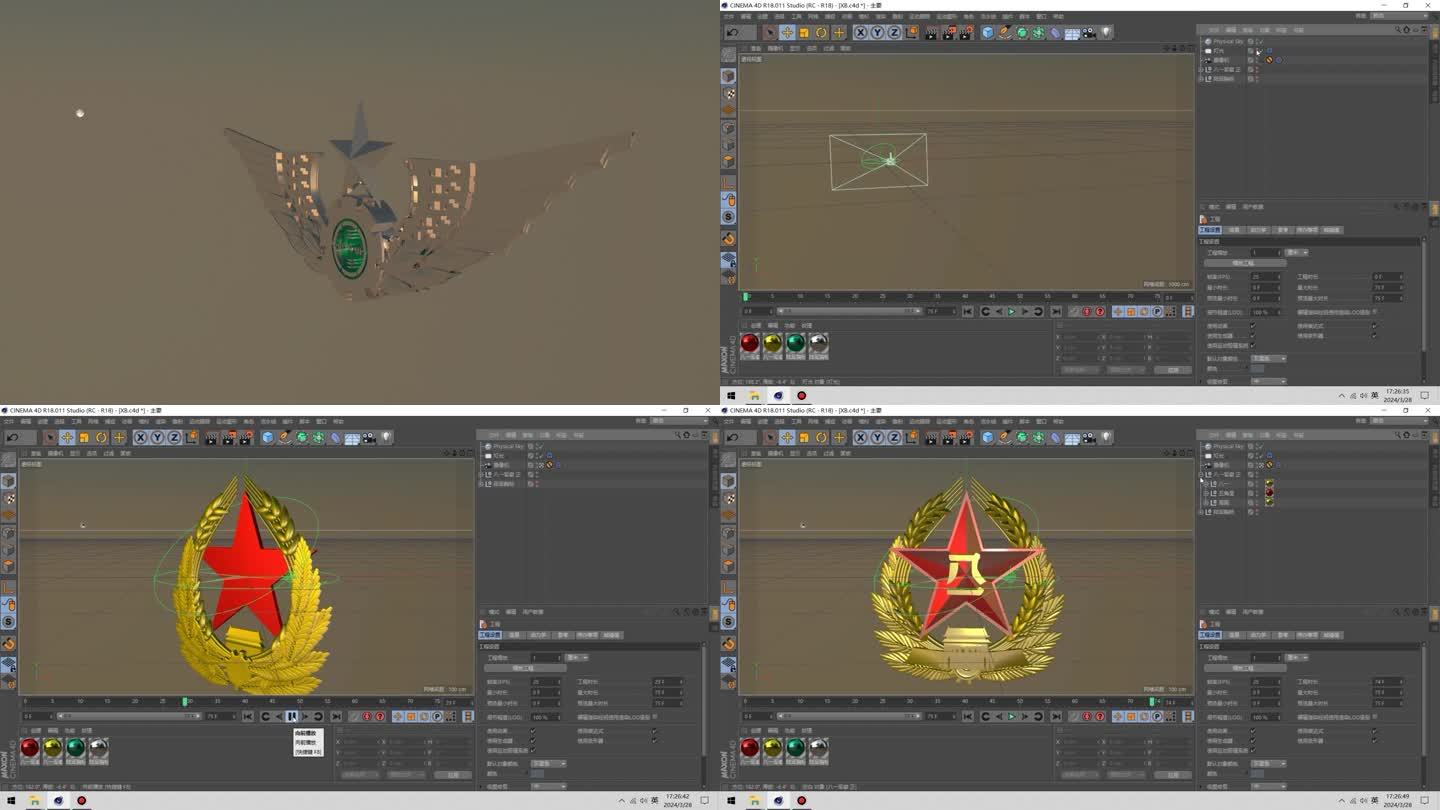Switch to Points mode in camera-wireframe window

[728, 128]
